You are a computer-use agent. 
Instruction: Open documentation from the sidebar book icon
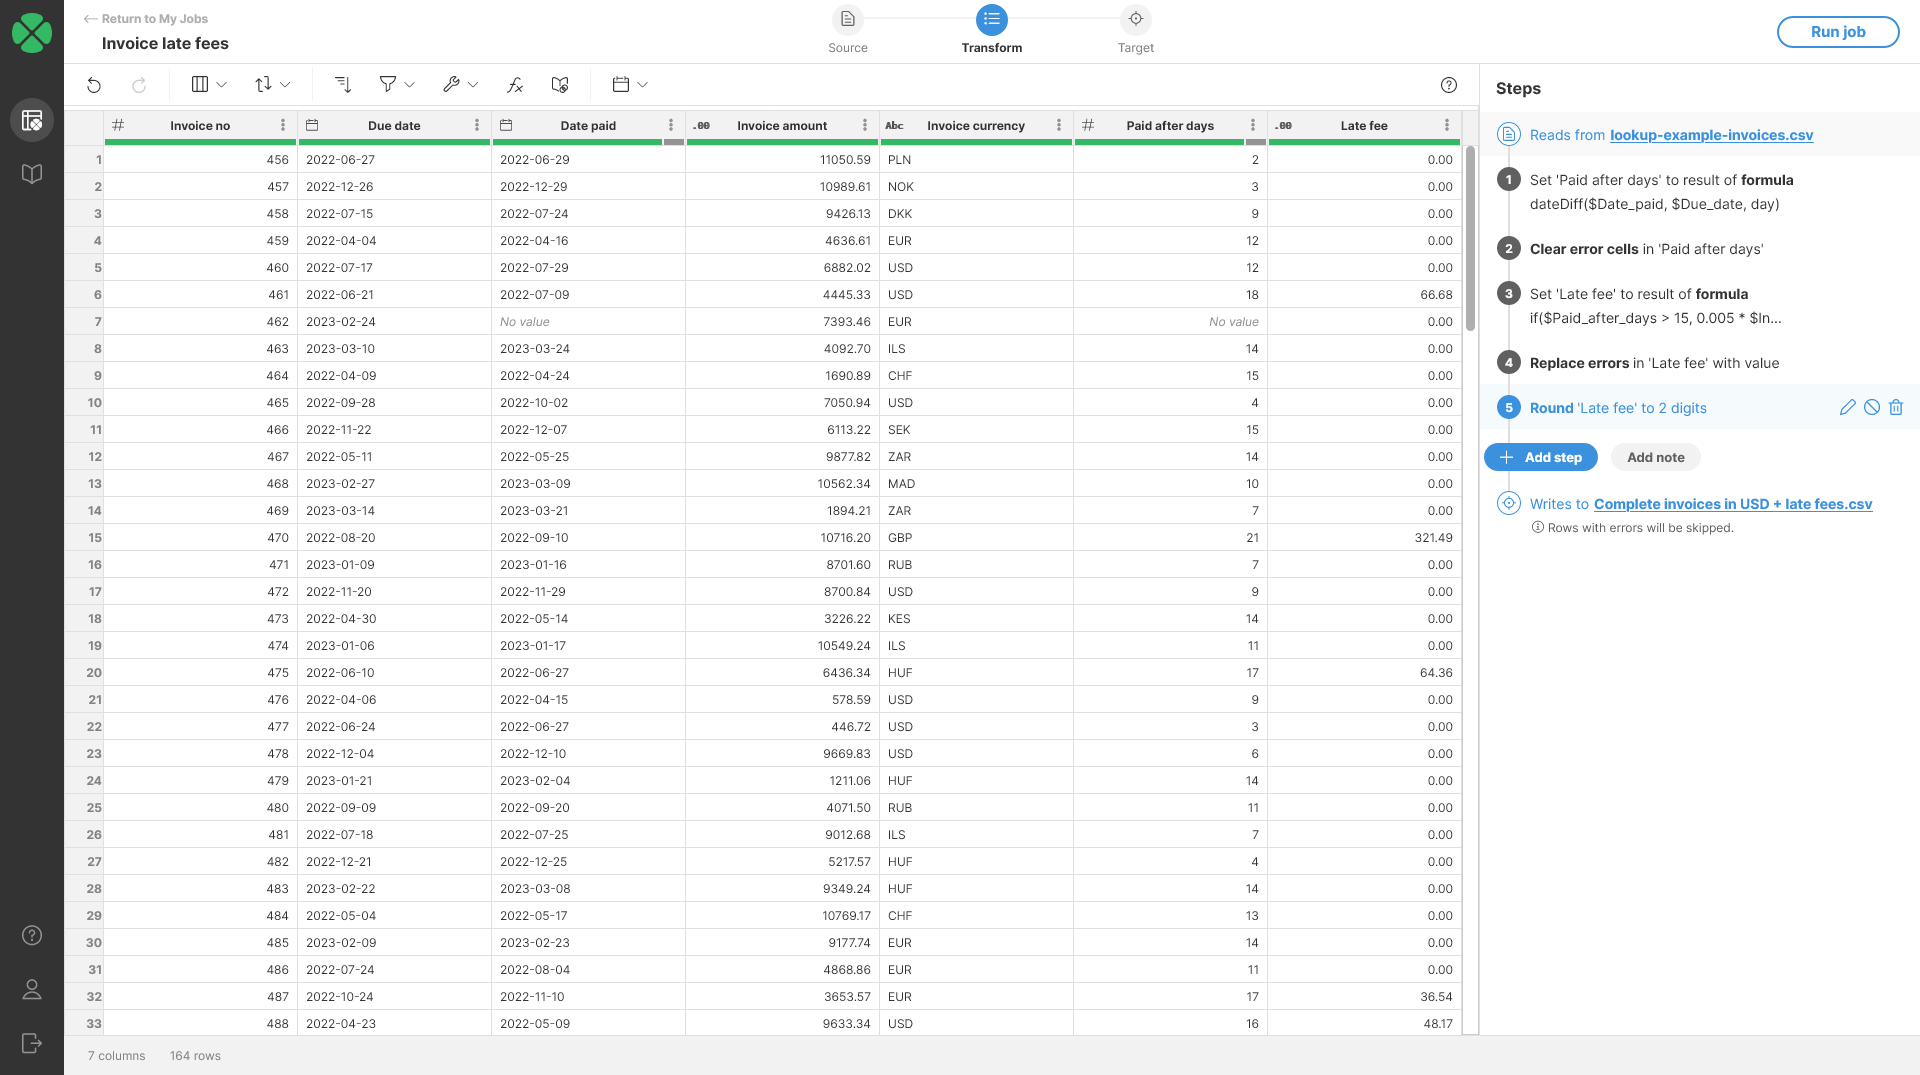[31, 173]
